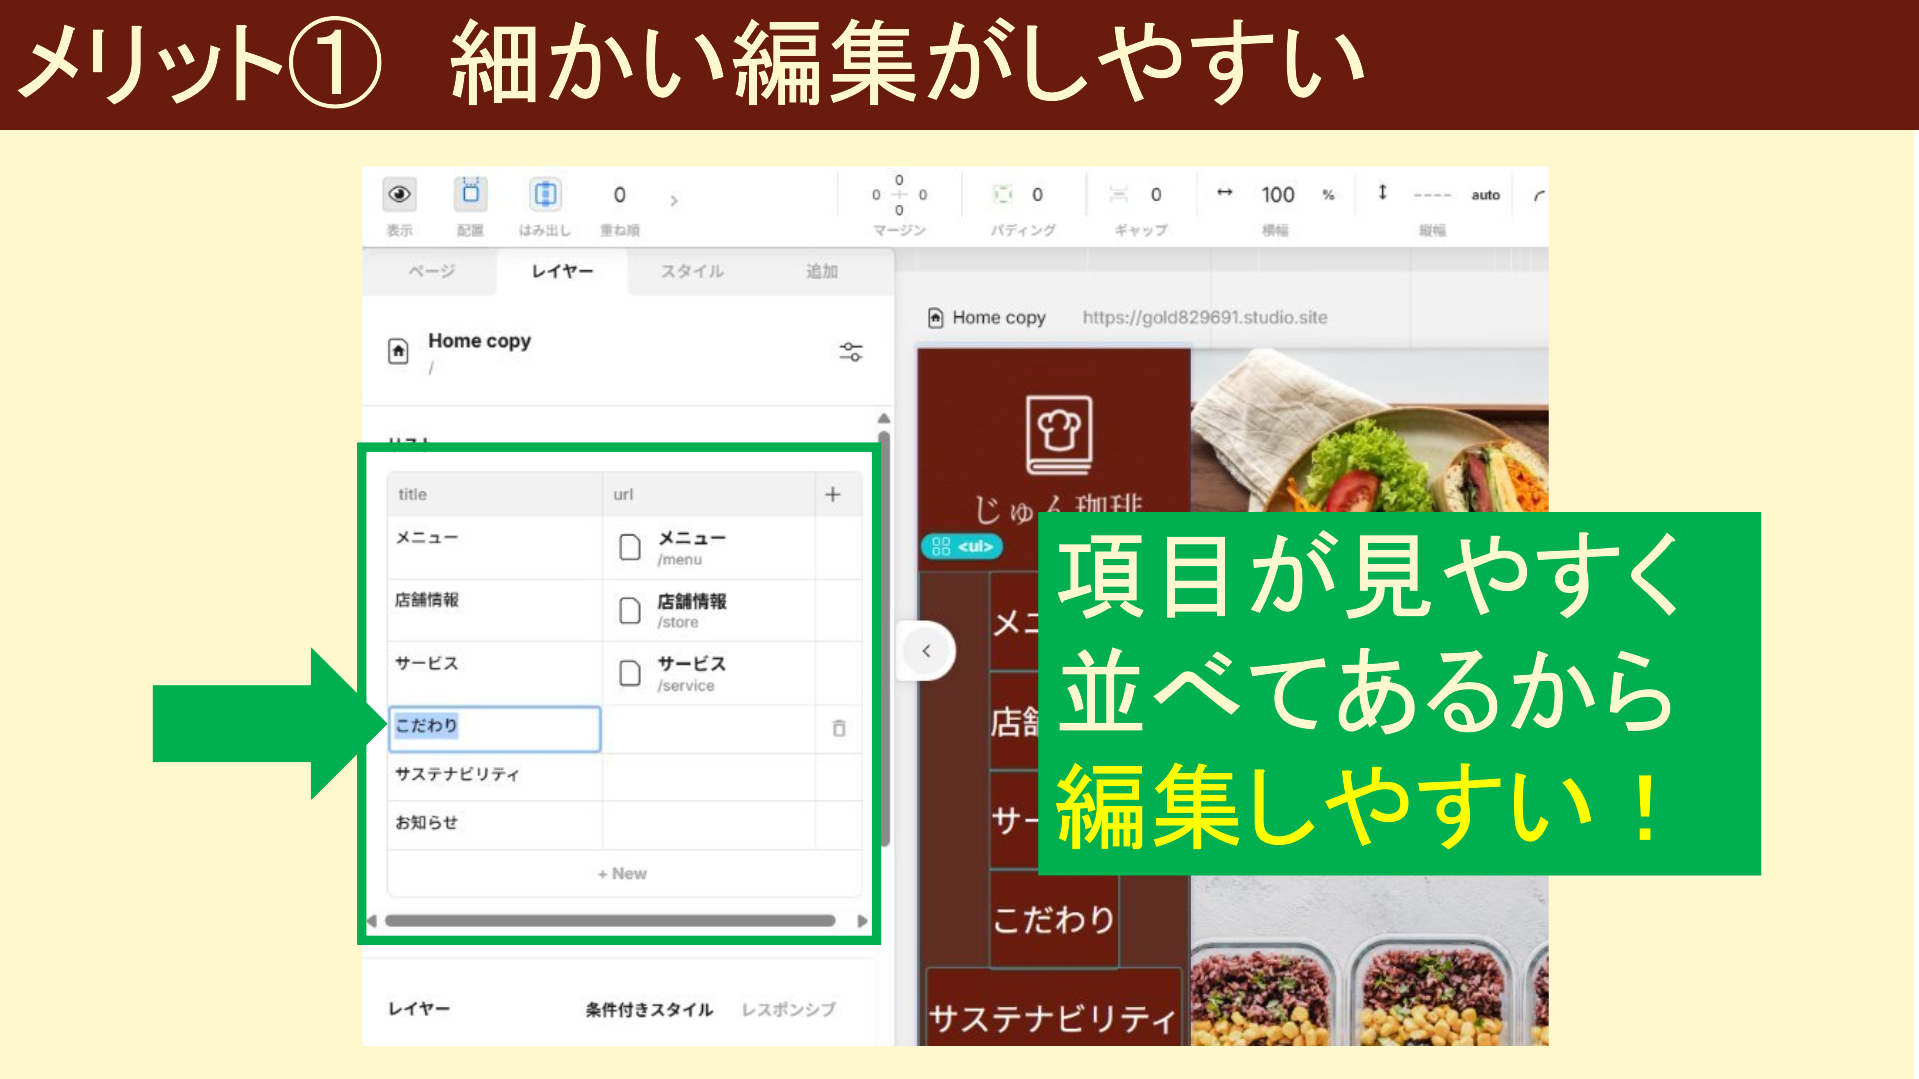The image size is (1919, 1079).
Task: Open Home copy page settings via sliders icon
Action: (850, 351)
